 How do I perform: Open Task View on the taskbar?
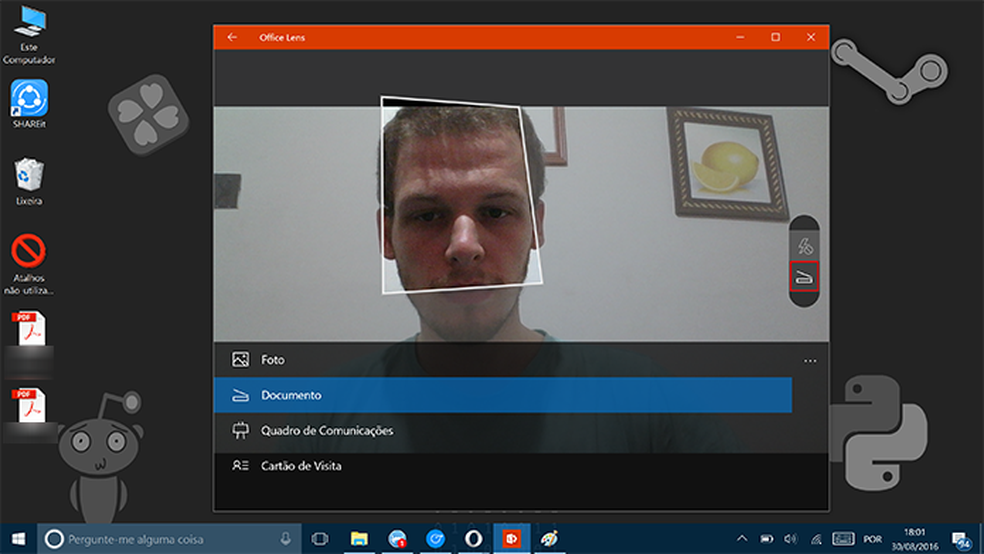coord(320,539)
